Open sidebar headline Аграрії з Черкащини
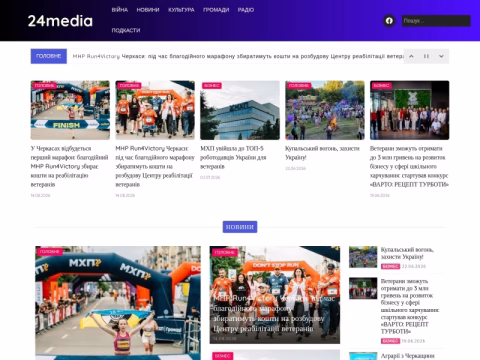The width and height of the screenshot is (480, 360). pyautogui.click(x=408, y=356)
